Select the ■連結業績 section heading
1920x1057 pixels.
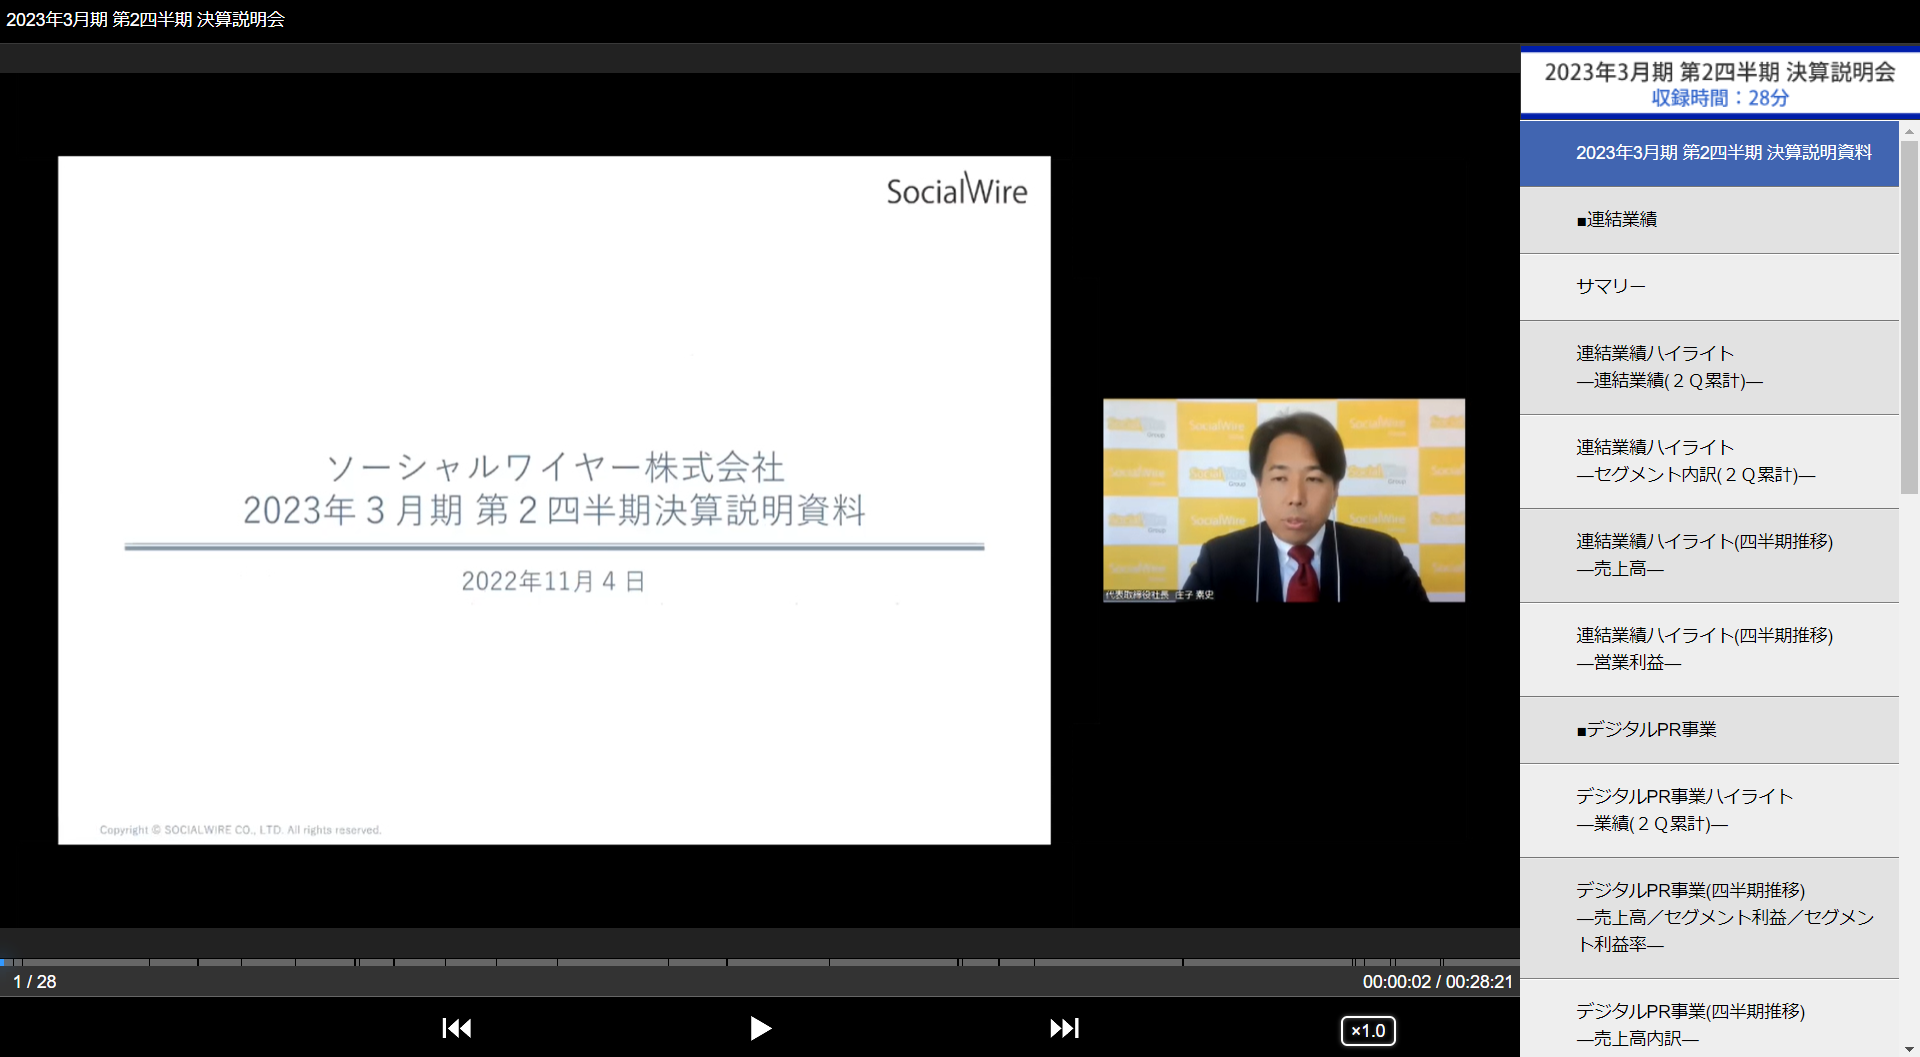click(1709, 220)
